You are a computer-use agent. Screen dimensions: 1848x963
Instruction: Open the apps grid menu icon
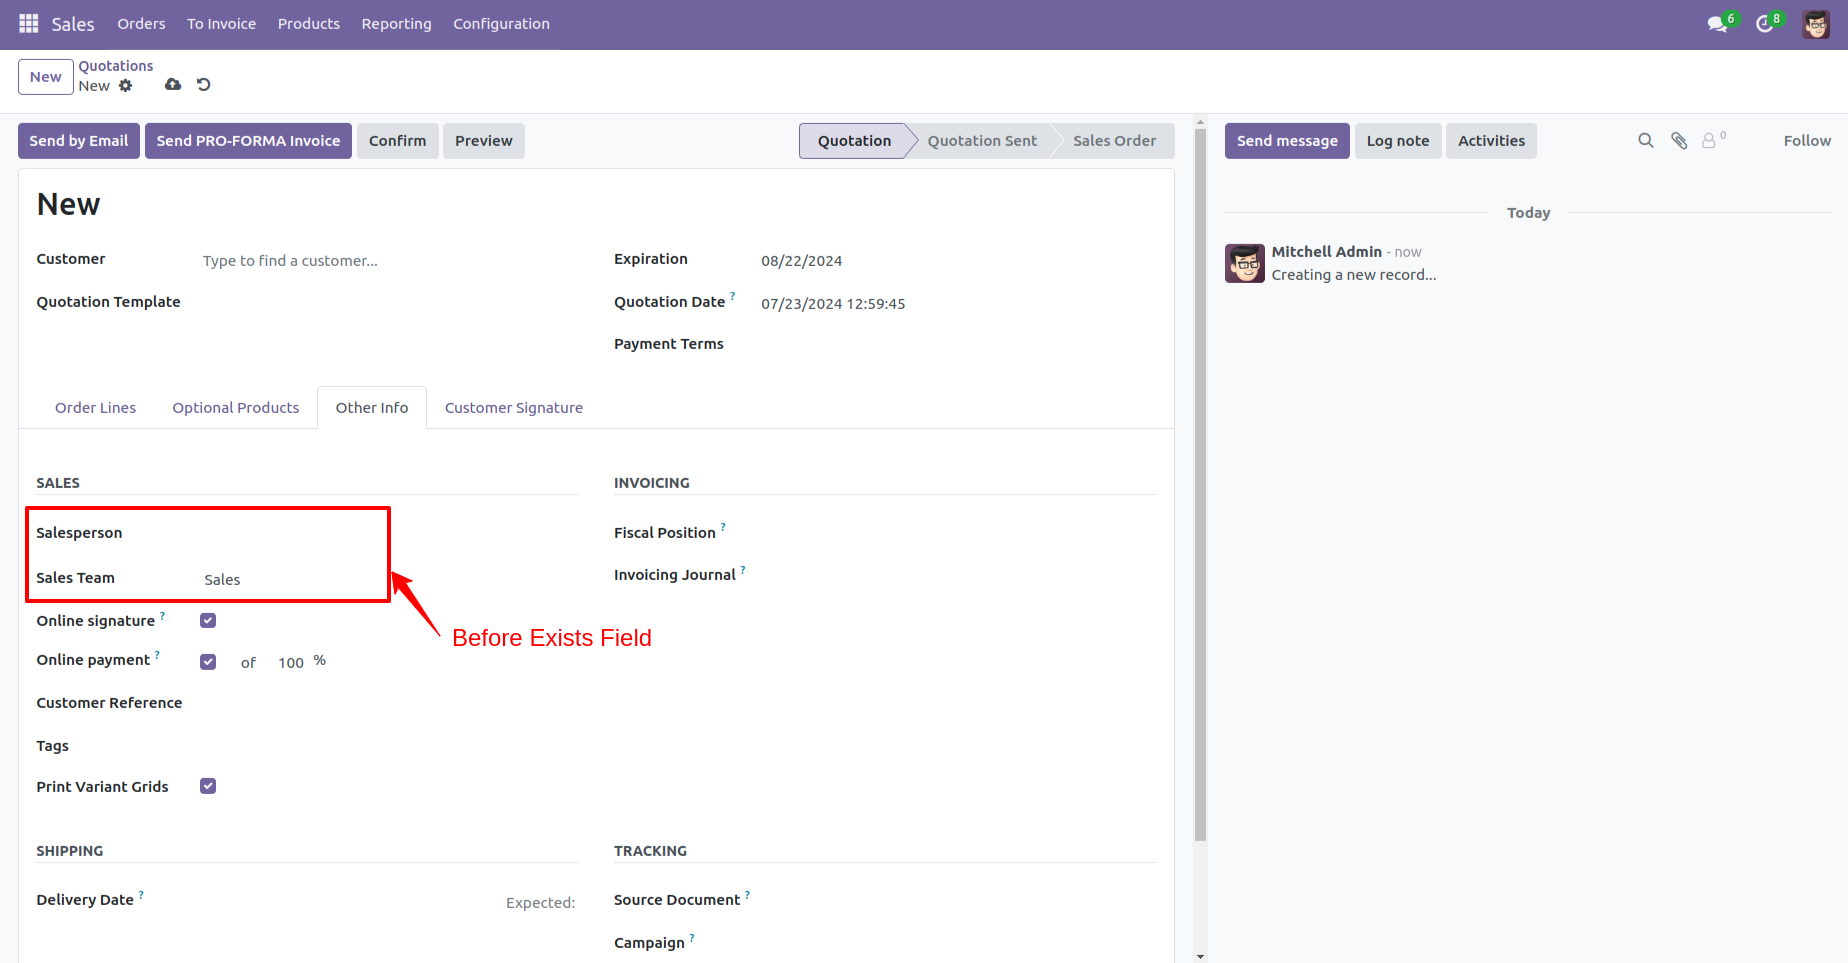[x=29, y=23]
